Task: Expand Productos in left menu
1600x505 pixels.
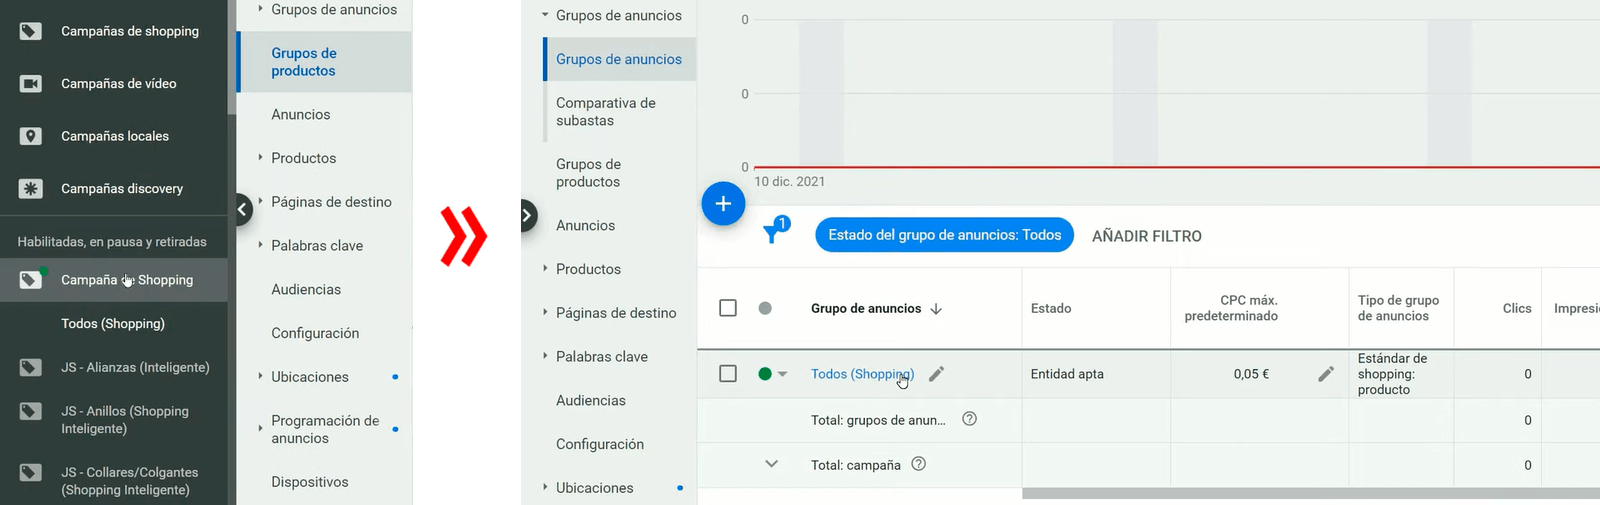Action: (260, 158)
